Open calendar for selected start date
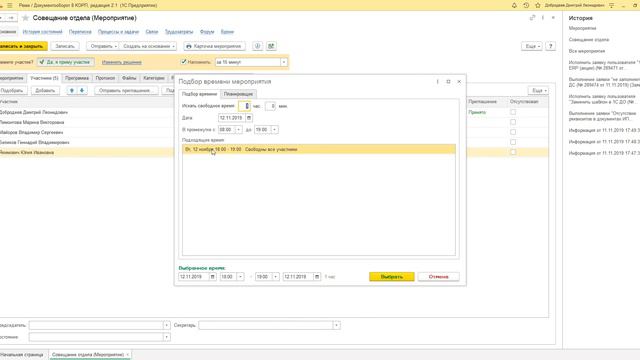640x360 pixels. click(x=213, y=277)
